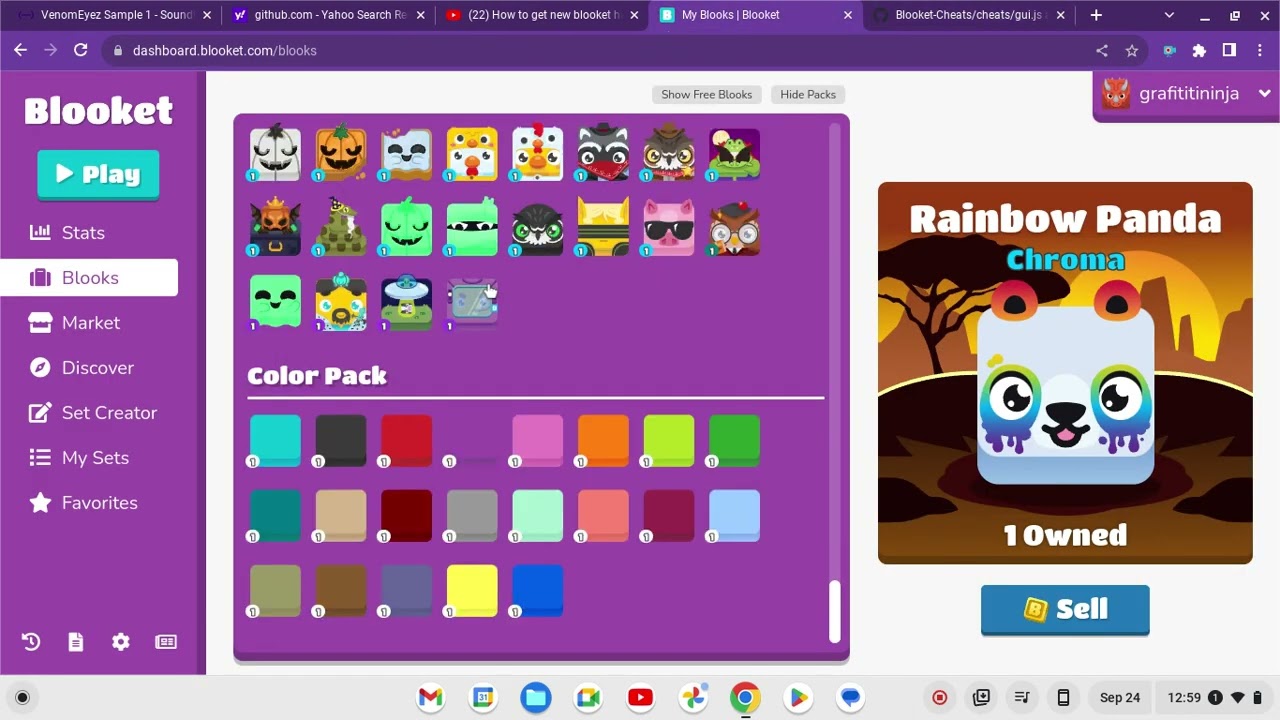Select the pink pig with sunglasses blook

(x=669, y=229)
